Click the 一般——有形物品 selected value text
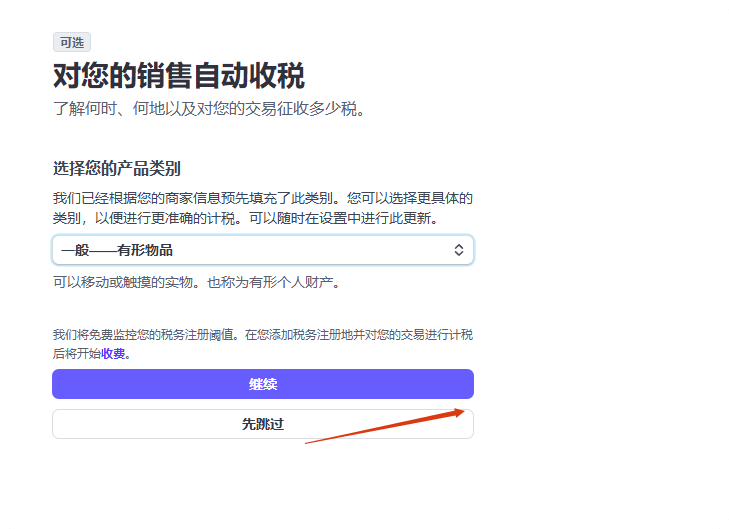 [x=123, y=250]
